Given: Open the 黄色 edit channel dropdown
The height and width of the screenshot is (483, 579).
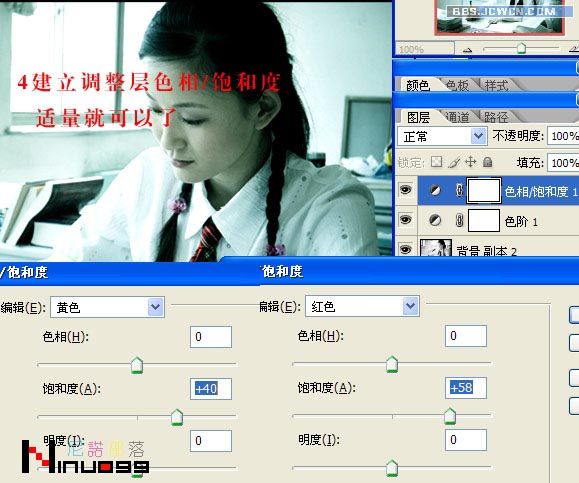Looking at the screenshot, I should (x=155, y=307).
